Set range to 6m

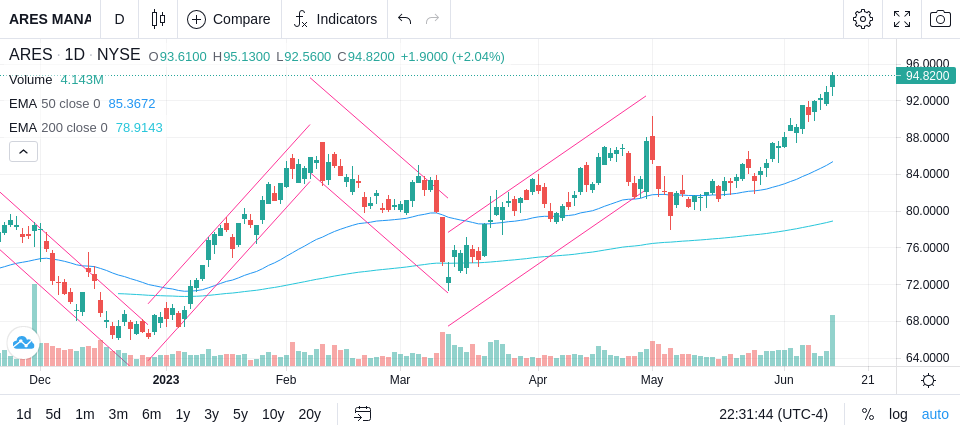pyautogui.click(x=151, y=415)
